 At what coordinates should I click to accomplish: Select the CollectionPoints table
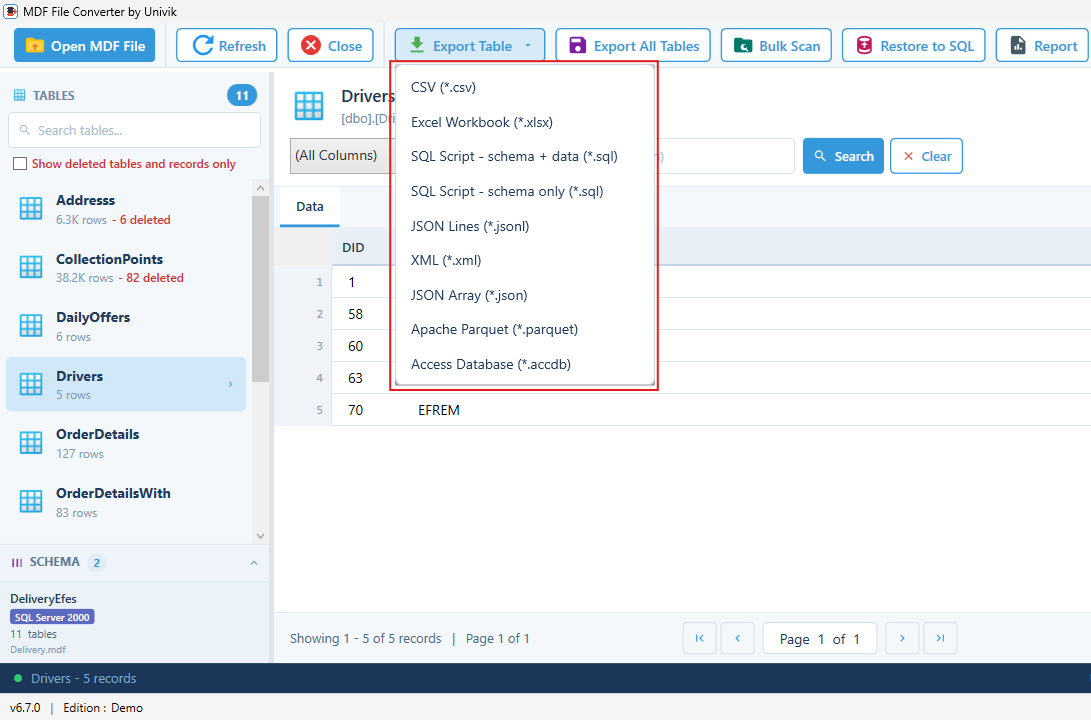click(126, 267)
